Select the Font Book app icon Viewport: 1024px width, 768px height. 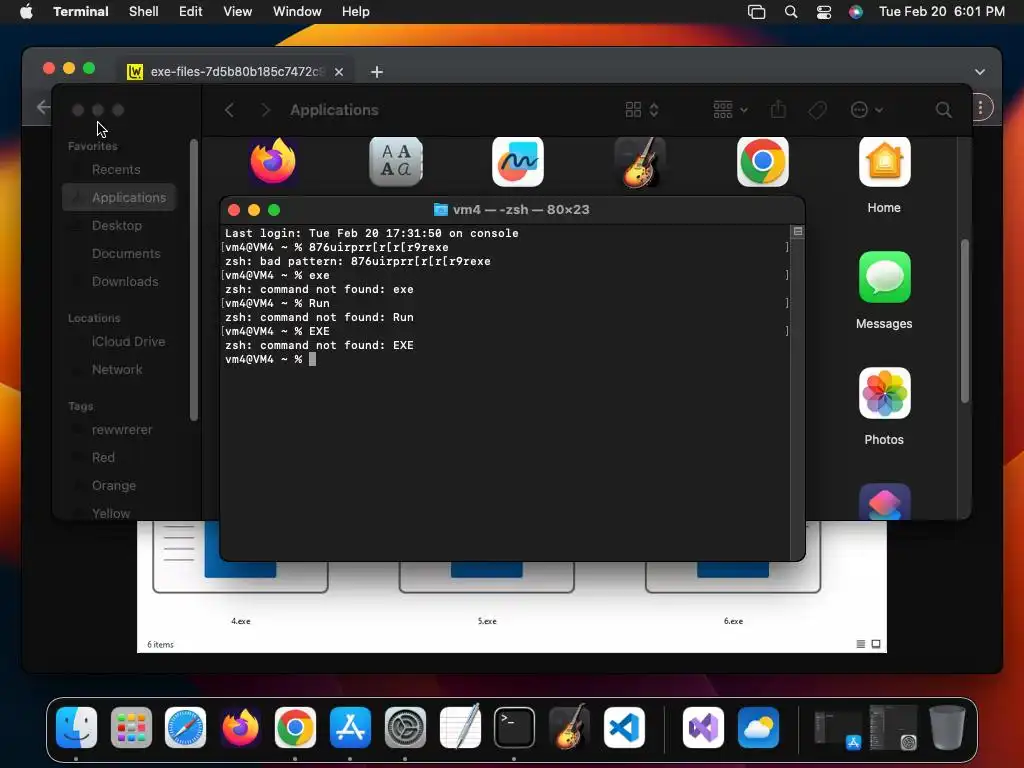[x=396, y=161]
